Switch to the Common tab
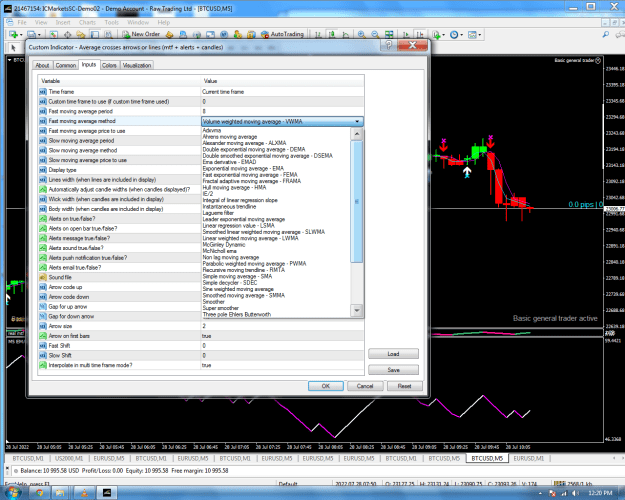The image size is (625, 500). coord(66,65)
